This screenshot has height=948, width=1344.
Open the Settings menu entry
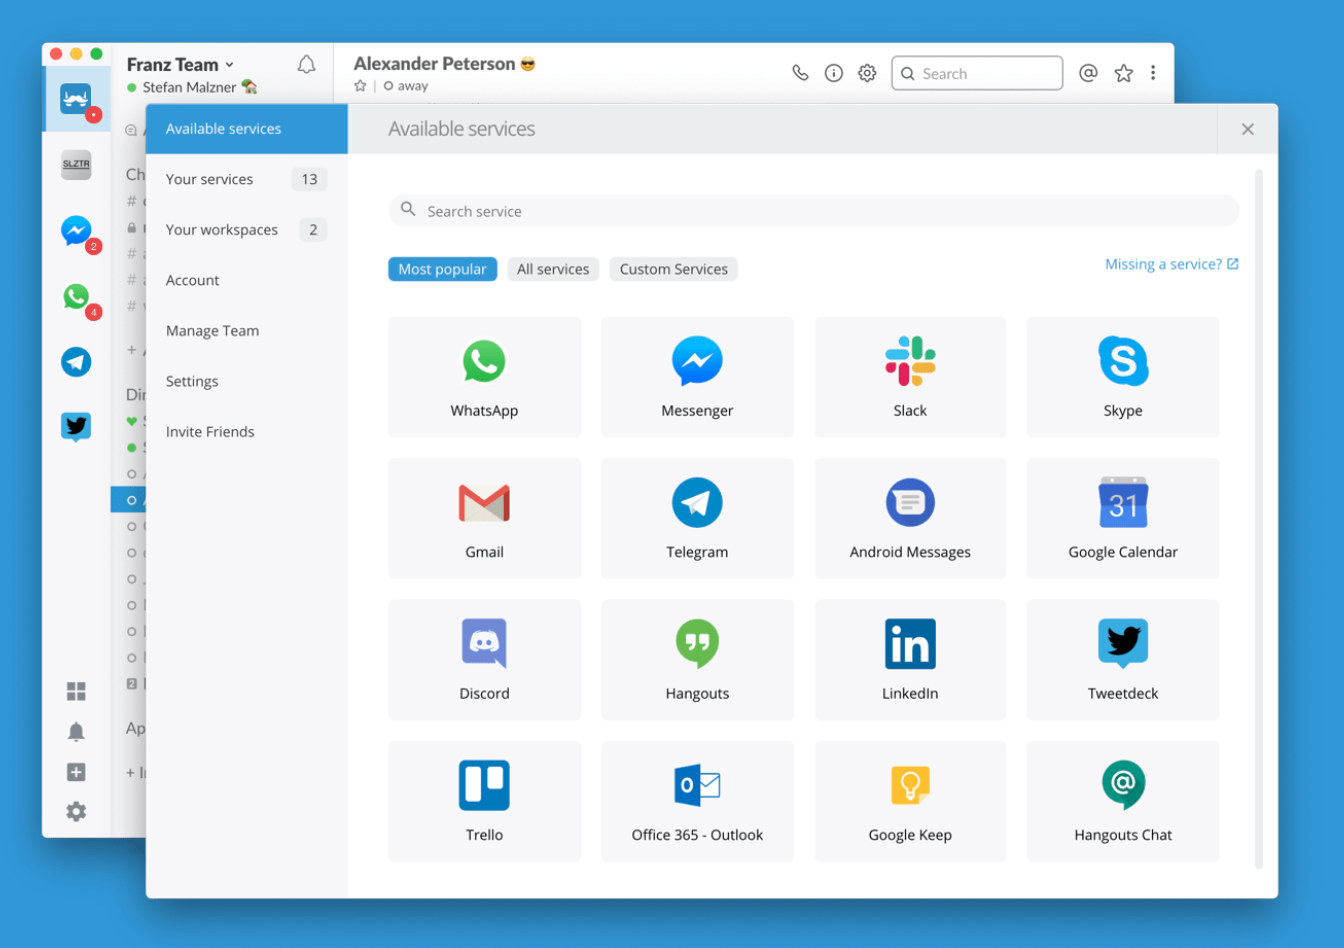pos(247,381)
